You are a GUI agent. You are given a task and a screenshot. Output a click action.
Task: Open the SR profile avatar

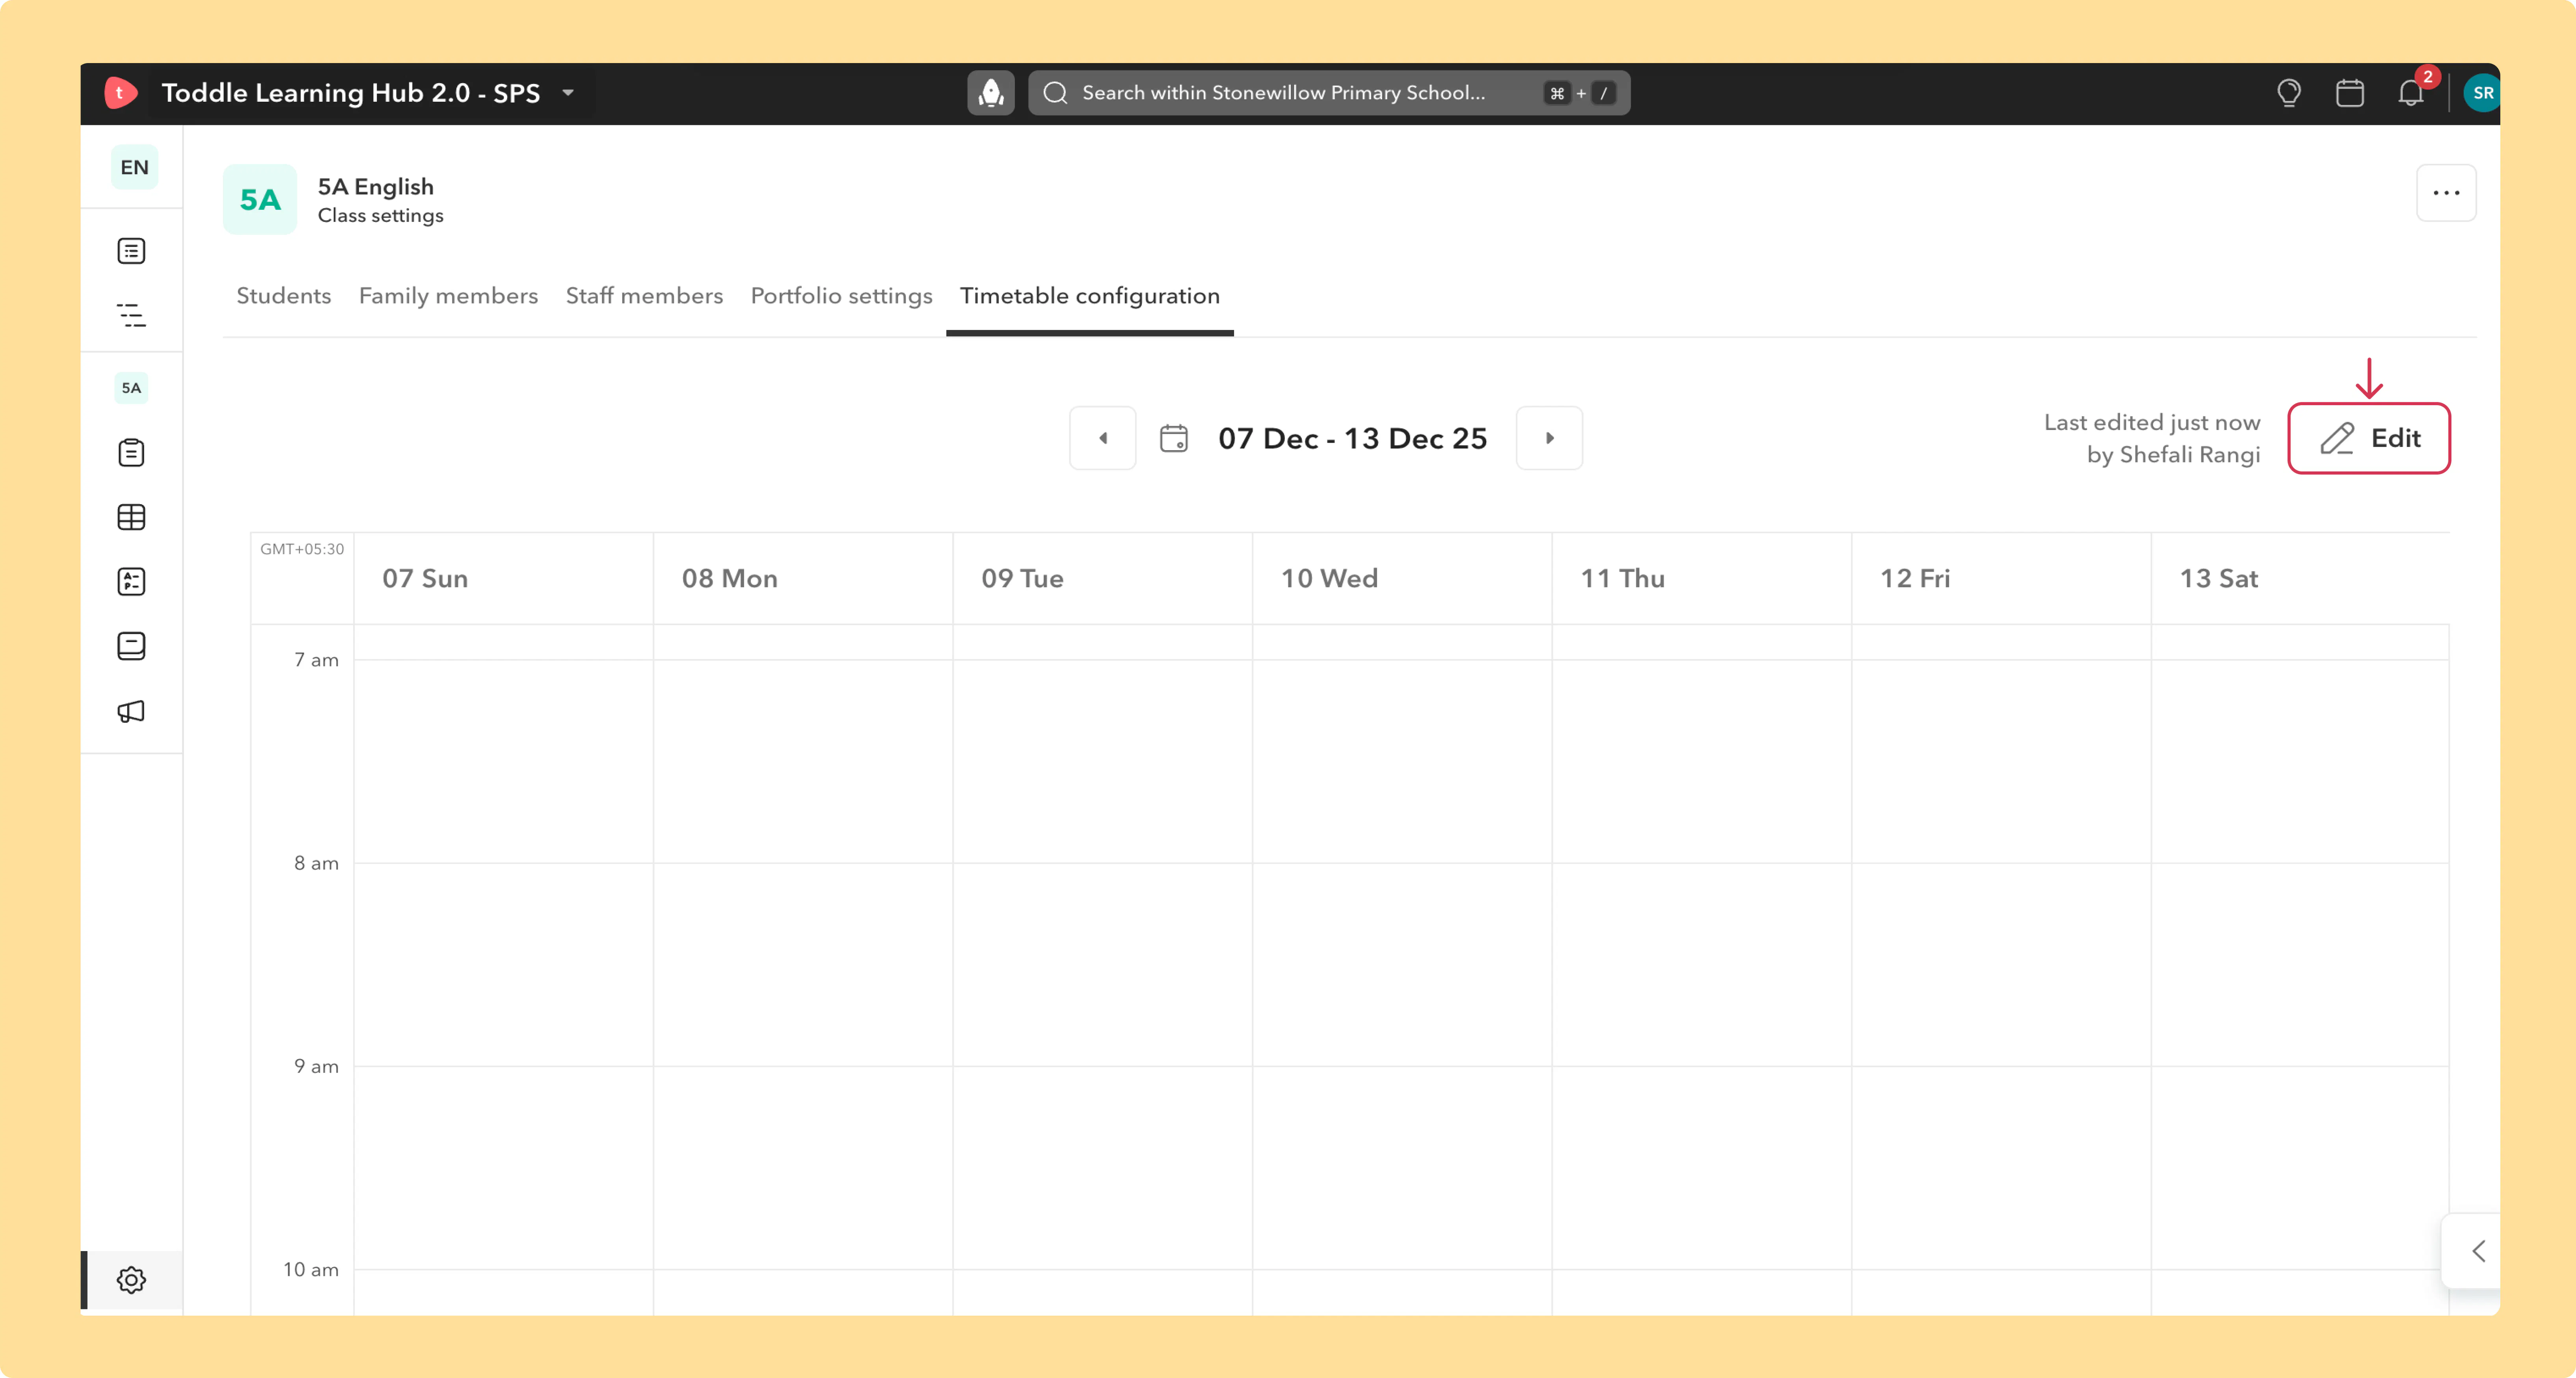pyautogui.click(x=2481, y=93)
